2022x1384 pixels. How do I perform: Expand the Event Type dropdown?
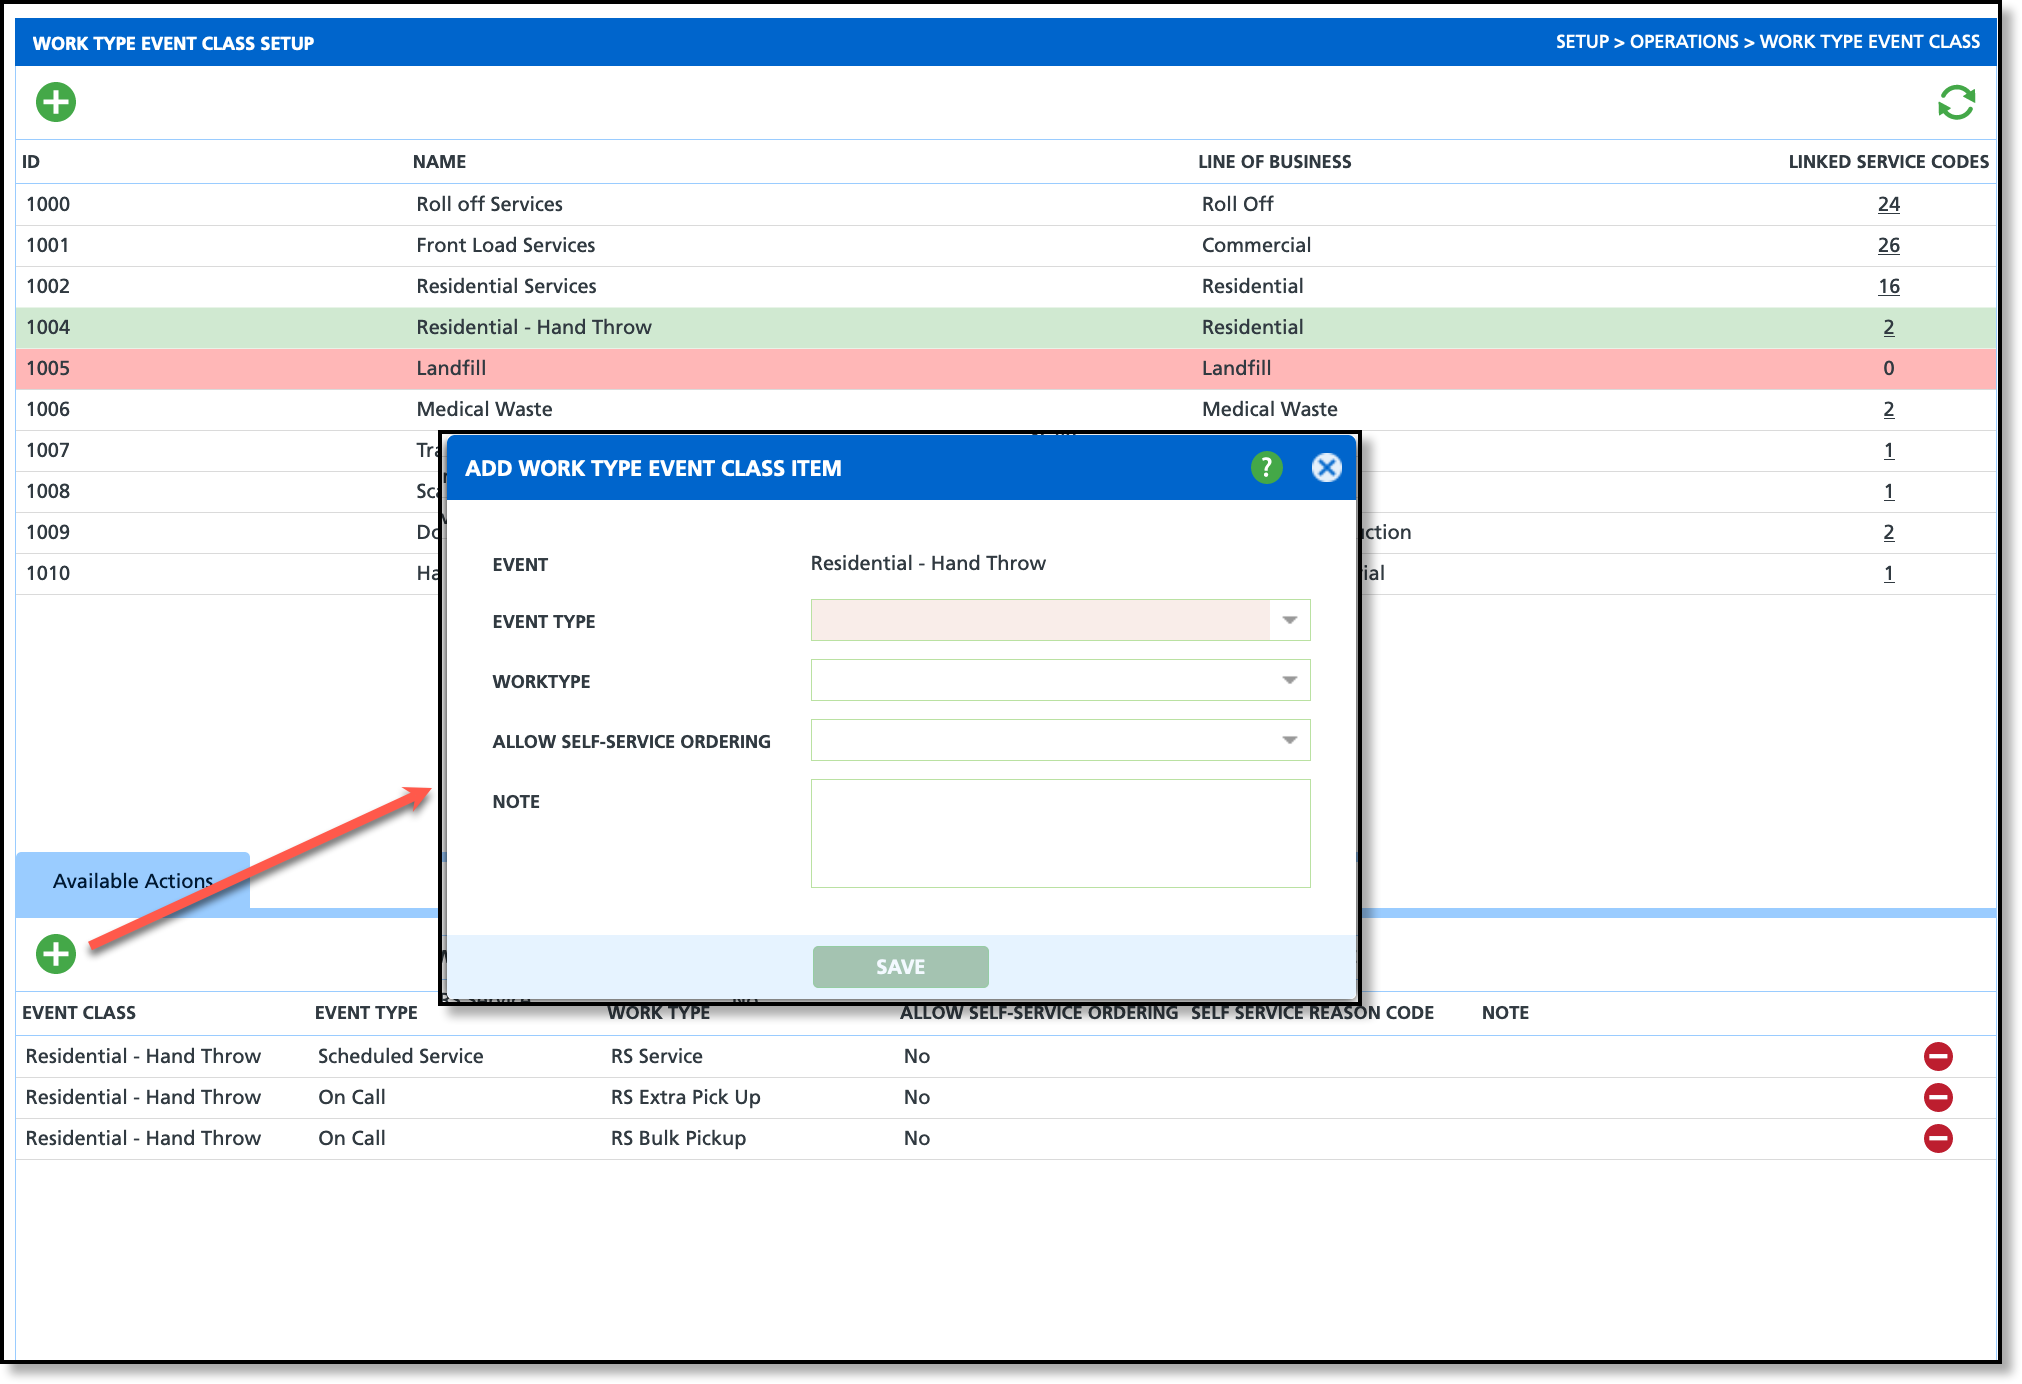point(1289,620)
